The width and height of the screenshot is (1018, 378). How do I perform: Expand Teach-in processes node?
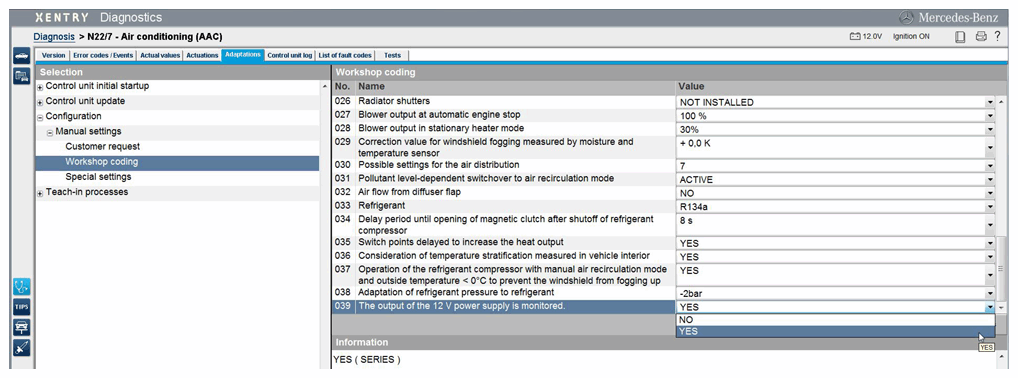tap(40, 193)
